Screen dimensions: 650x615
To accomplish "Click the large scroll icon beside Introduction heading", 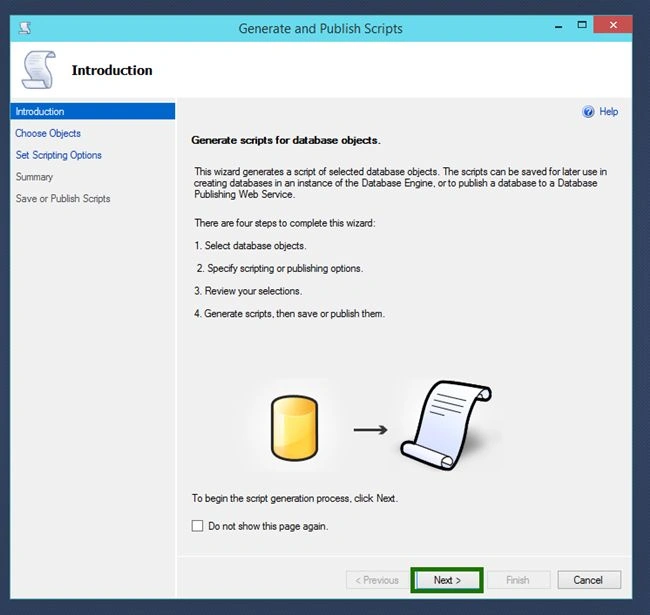I will coord(38,70).
